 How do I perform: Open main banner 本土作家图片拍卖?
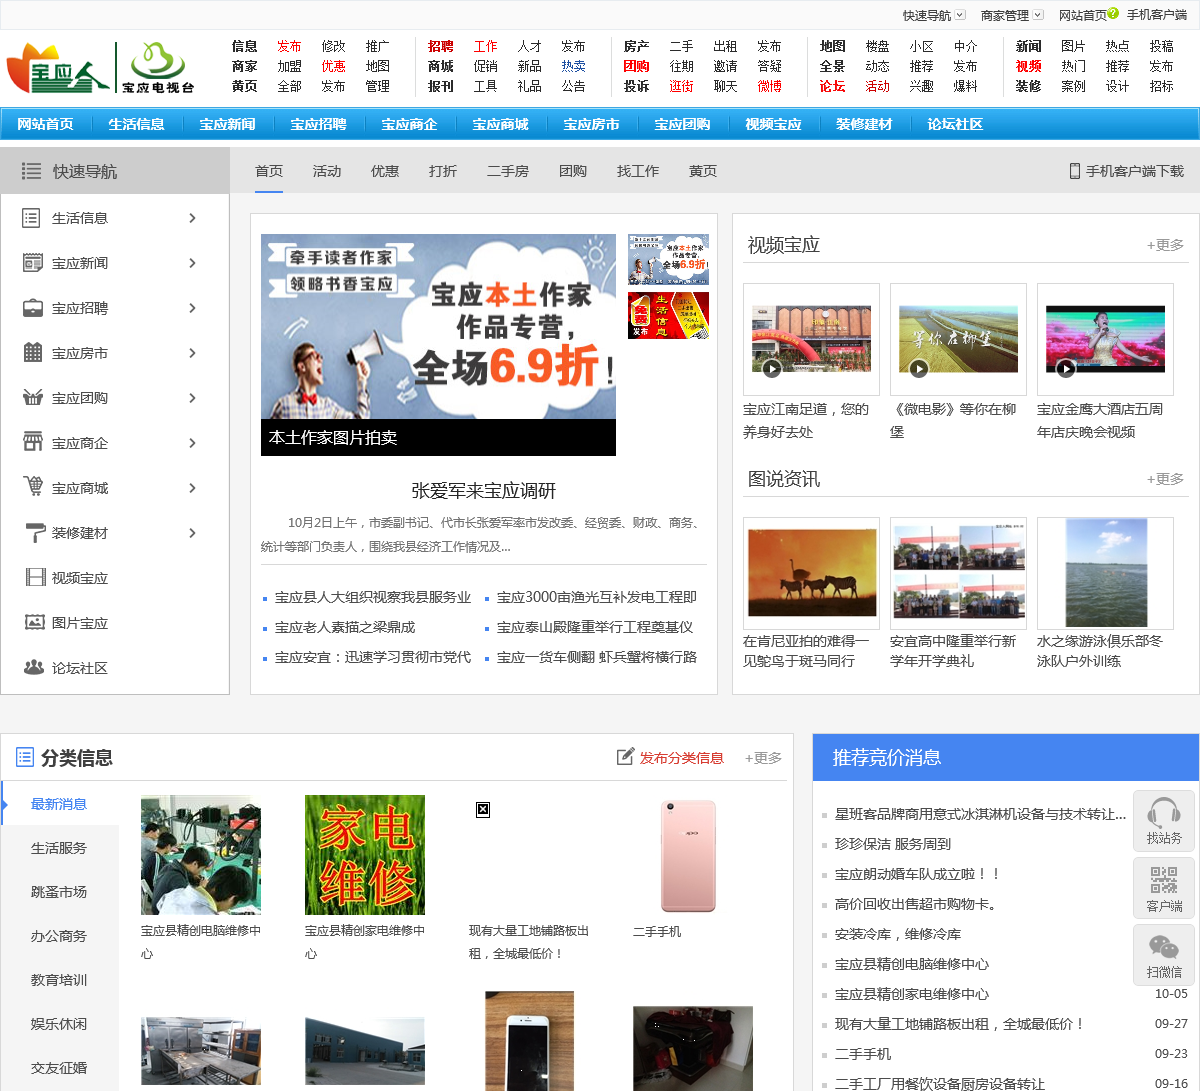tap(438, 345)
